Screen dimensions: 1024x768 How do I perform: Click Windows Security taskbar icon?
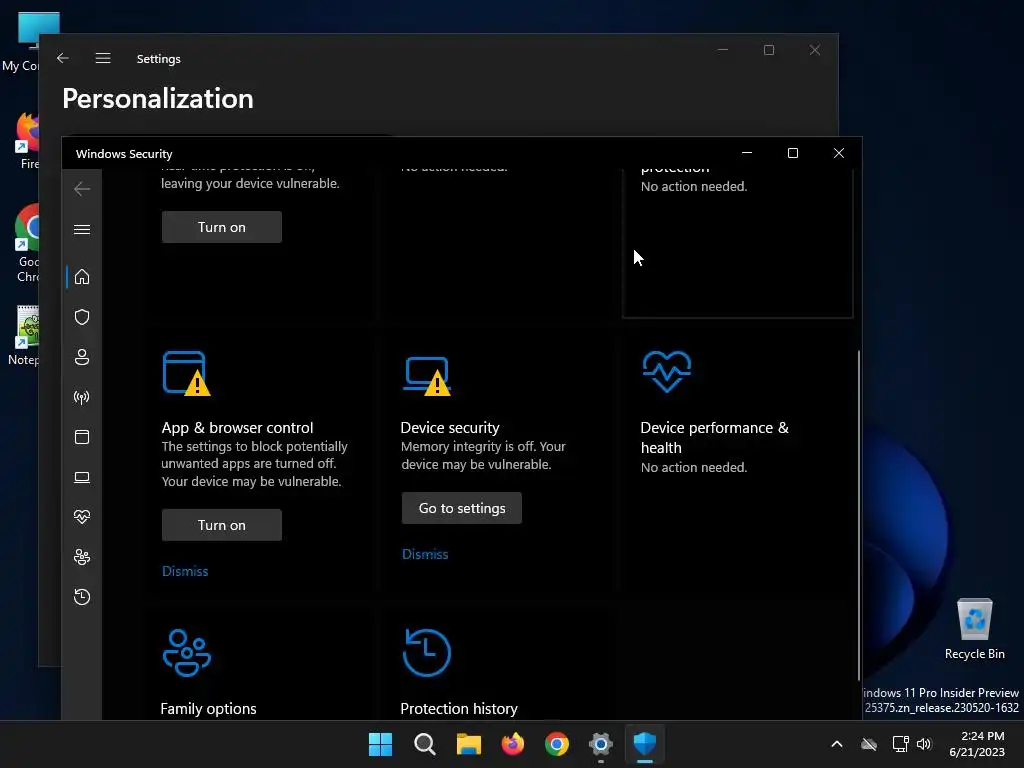point(645,744)
